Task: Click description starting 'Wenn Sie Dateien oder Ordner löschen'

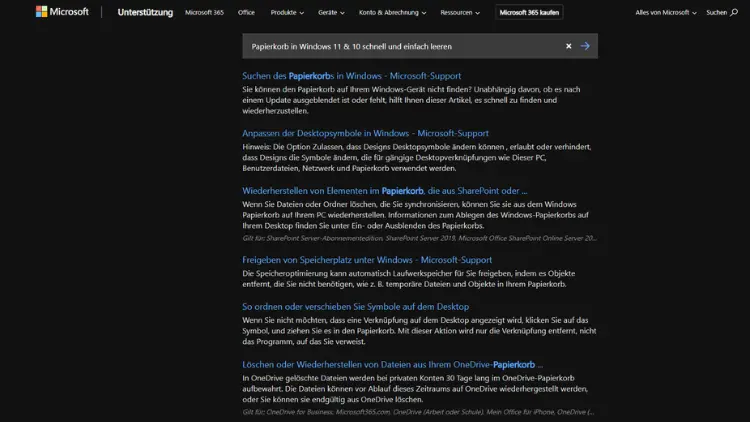Action: click(416, 215)
